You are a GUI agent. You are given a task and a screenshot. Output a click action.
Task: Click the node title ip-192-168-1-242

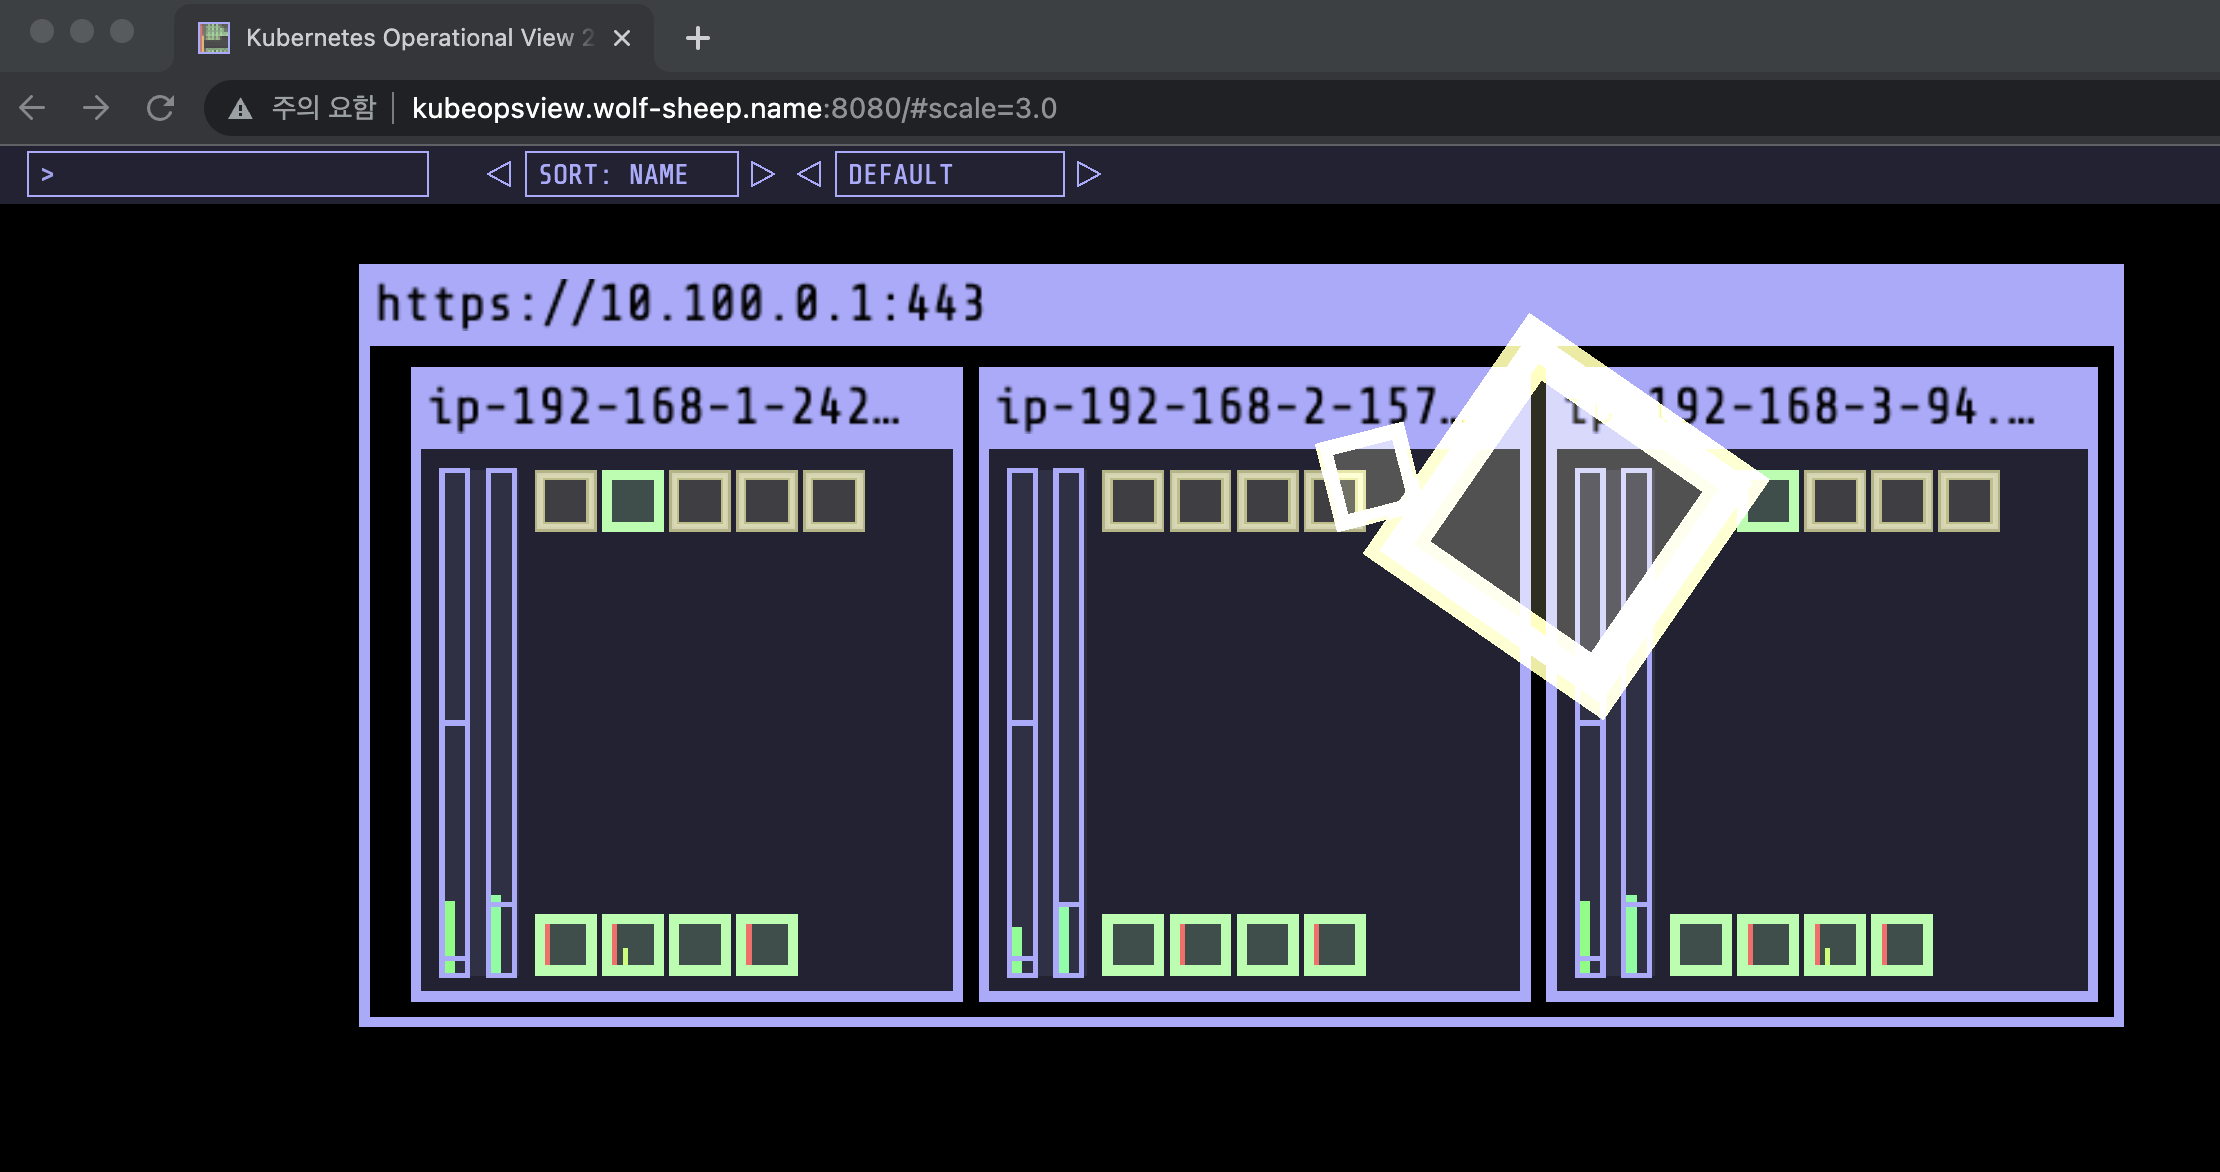(664, 408)
